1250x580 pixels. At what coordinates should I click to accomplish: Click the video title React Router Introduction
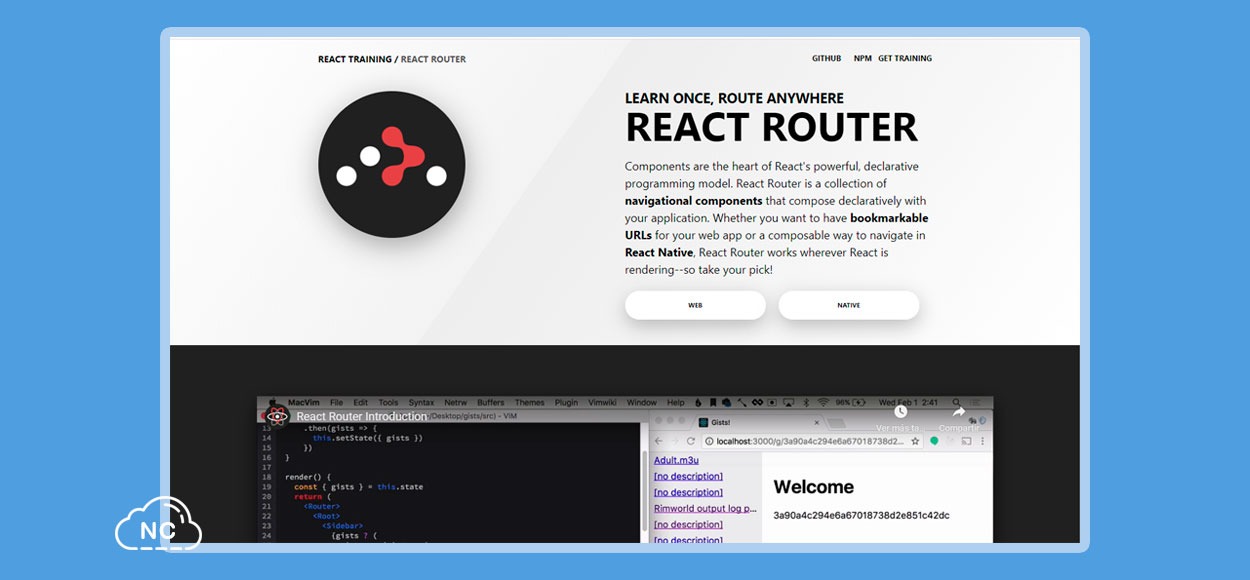click(x=361, y=416)
